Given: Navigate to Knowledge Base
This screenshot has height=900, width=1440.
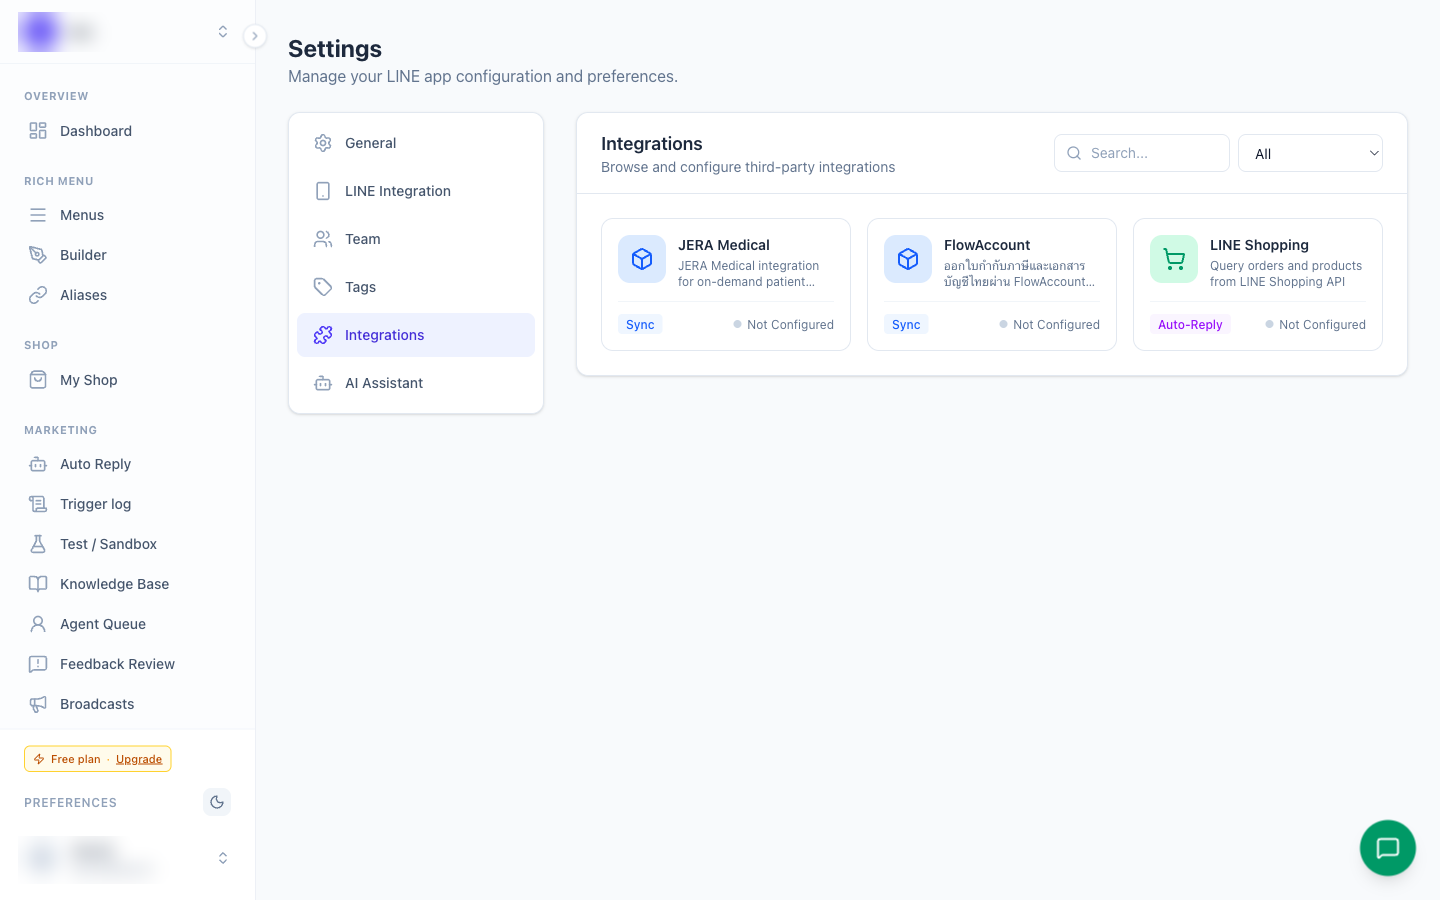Looking at the screenshot, I should pos(127,584).
